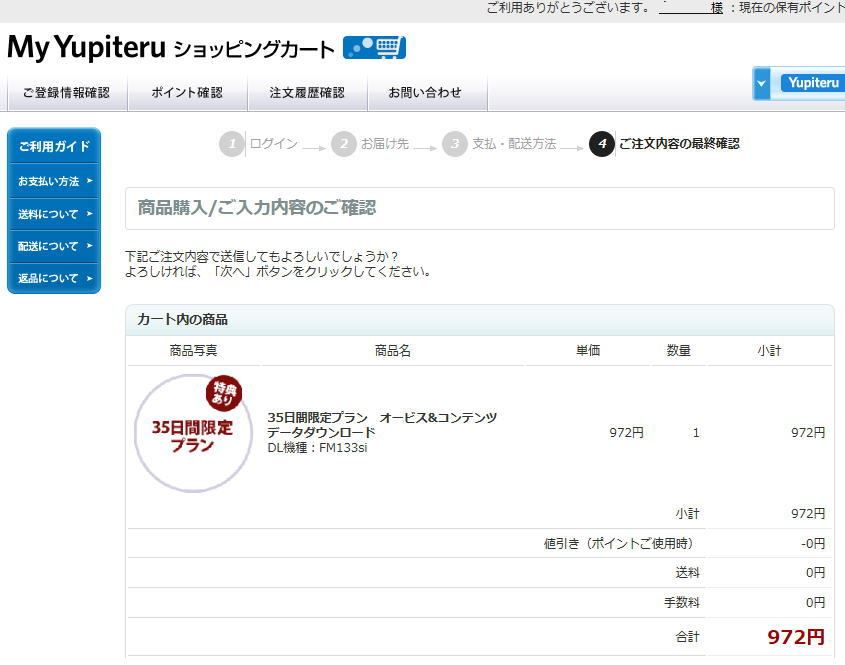Click step 2 お届け先 circle

(344, 144)
